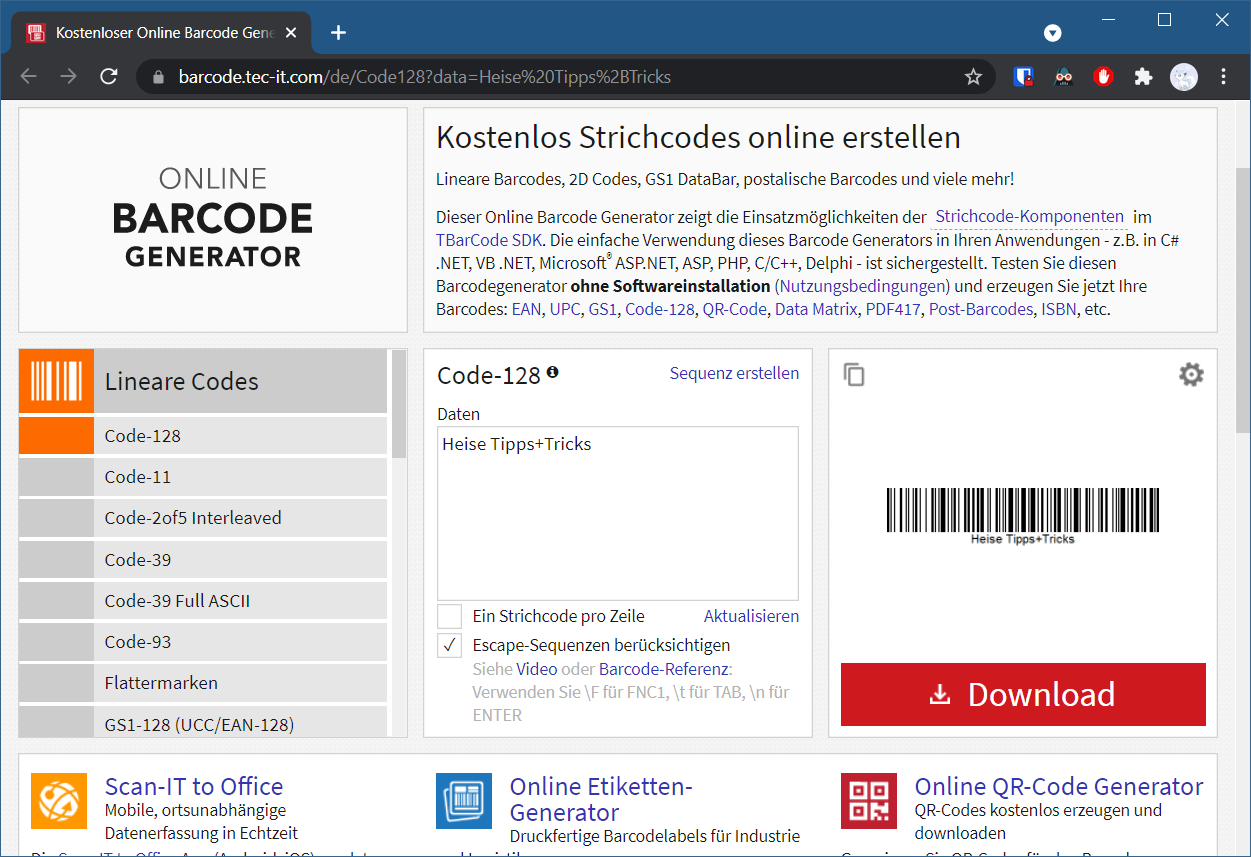Viewport: 1251px width, 857px height.
Task: Open the Strichcode-Komponenten link
Action: 1030,216
